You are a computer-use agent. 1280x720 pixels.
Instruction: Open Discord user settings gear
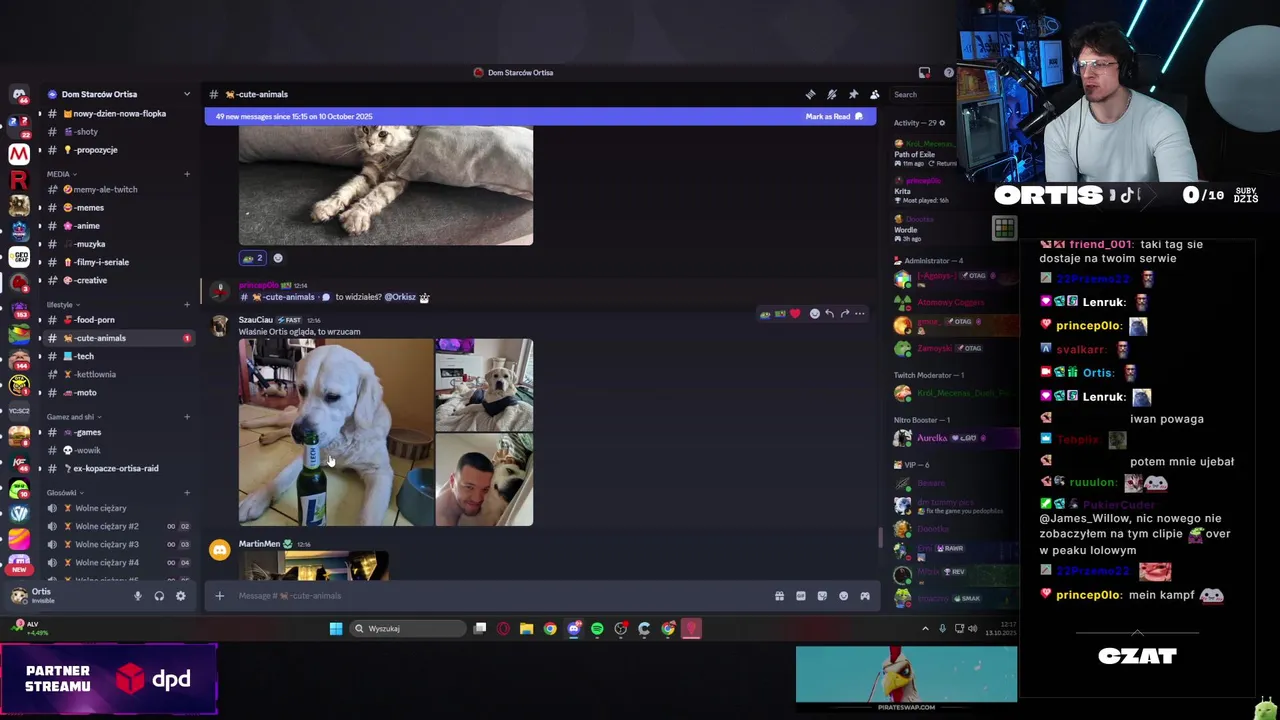[x=180, y=596]
